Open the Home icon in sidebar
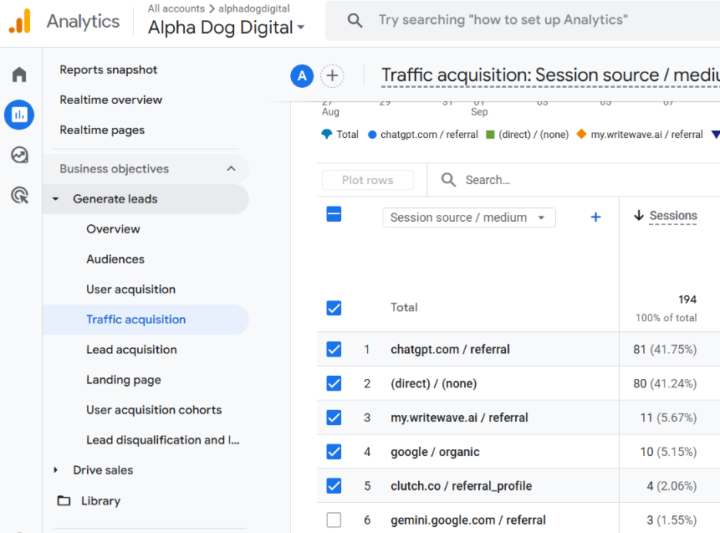This screenshot has height=533, width=720. 19,74
